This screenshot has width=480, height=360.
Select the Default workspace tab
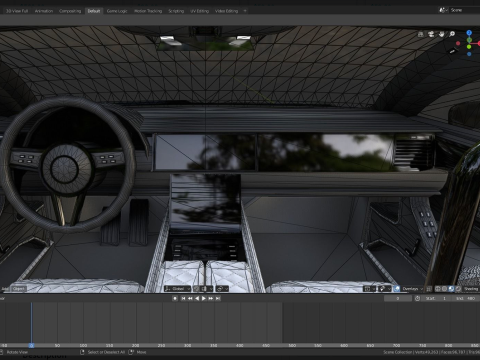click(94, 11)
